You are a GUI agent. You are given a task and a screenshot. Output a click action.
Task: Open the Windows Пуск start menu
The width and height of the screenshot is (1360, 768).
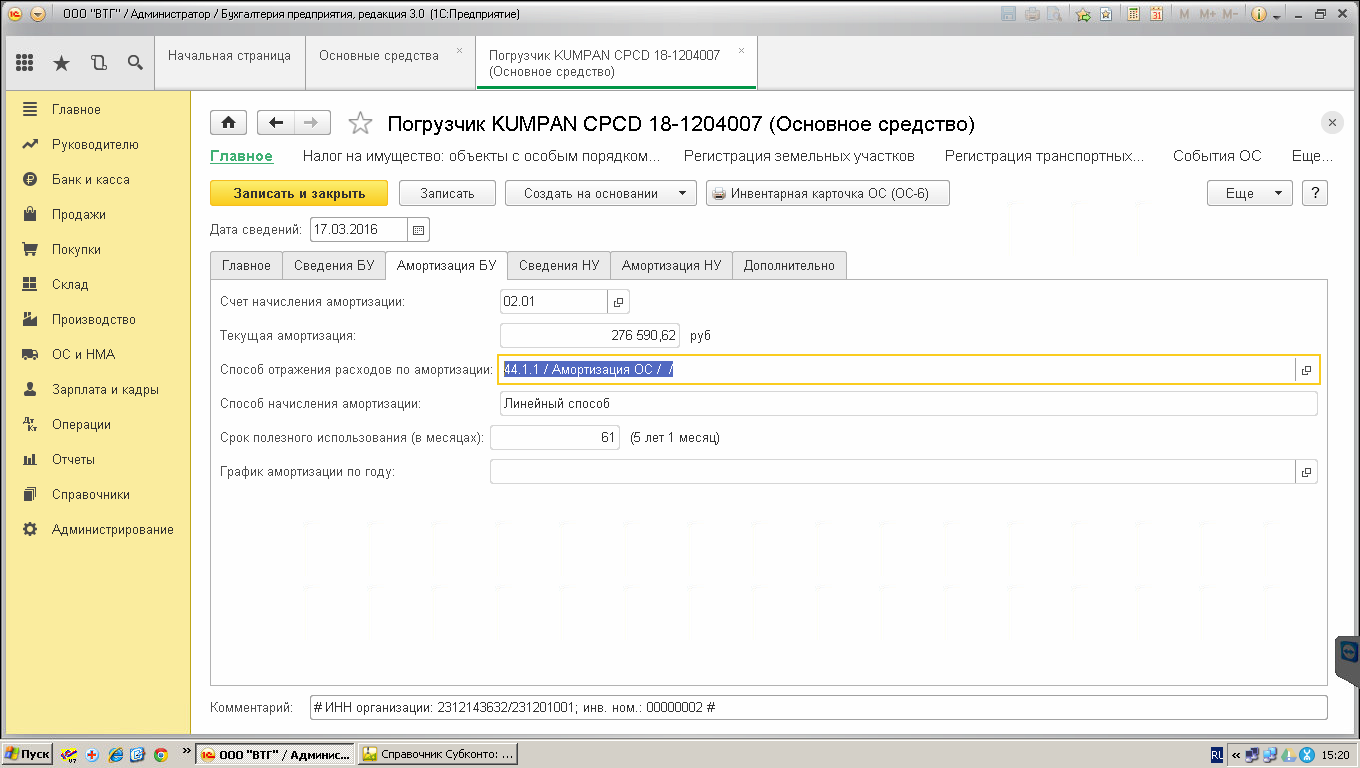28,754
